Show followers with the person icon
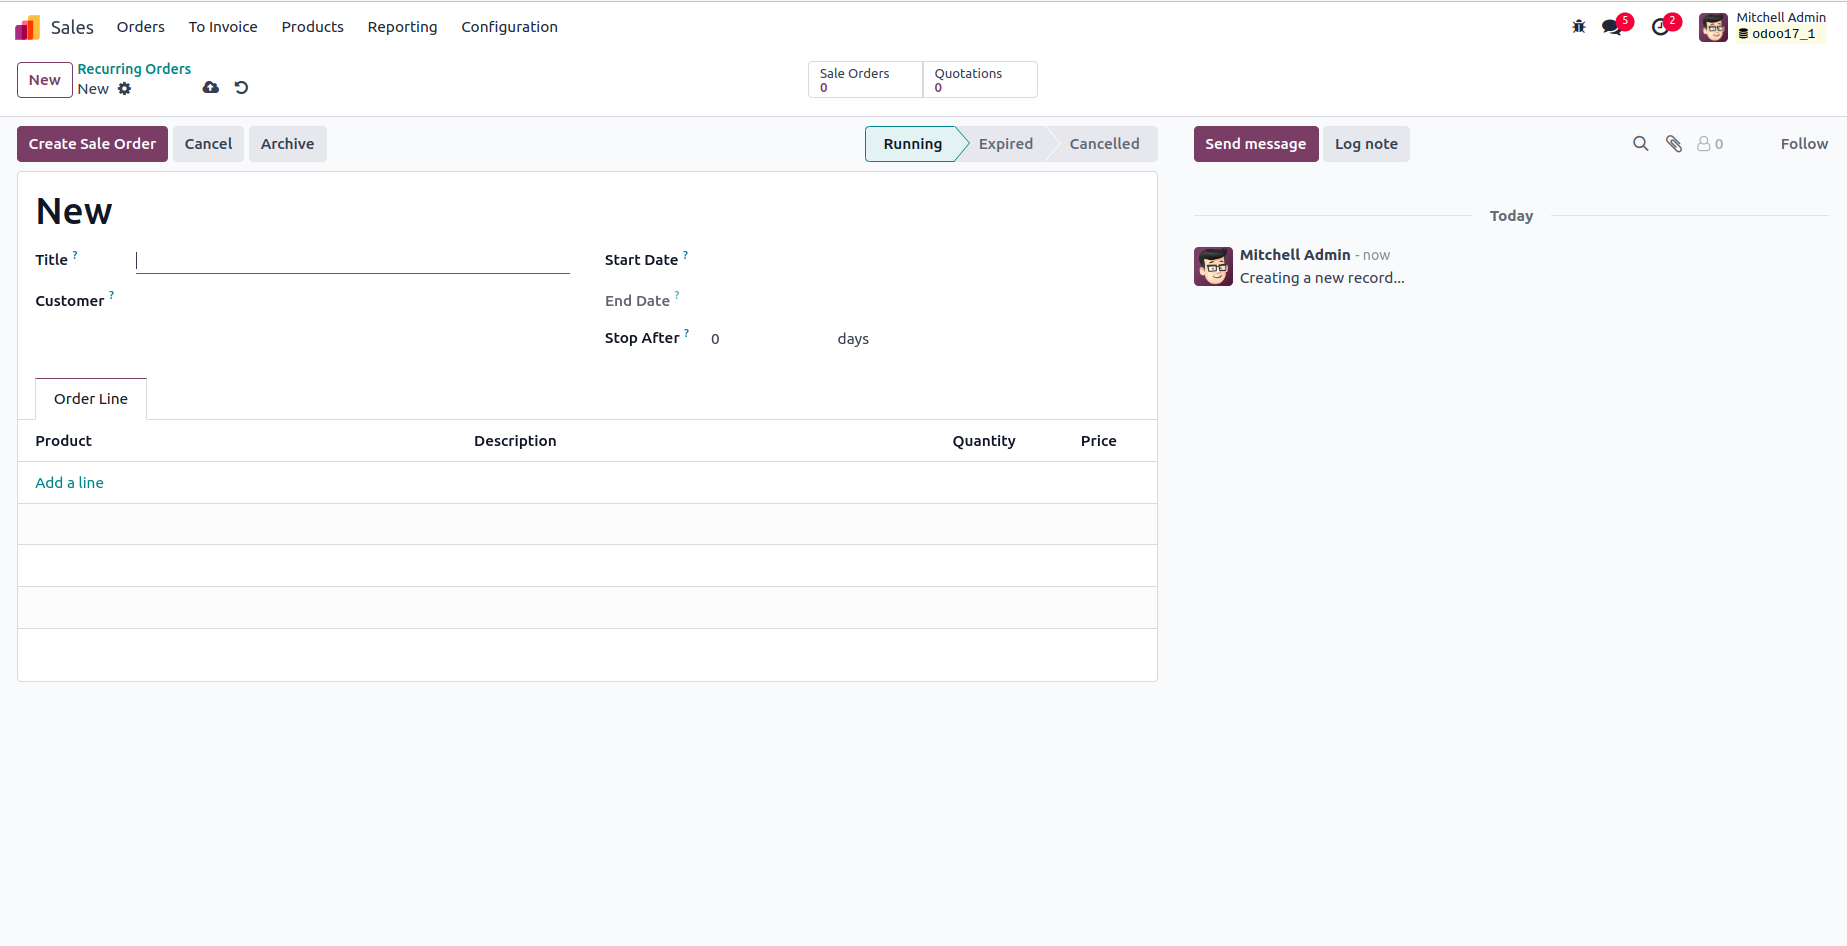Viewport: 1847px width, 946px height. tap(1709, 144)
